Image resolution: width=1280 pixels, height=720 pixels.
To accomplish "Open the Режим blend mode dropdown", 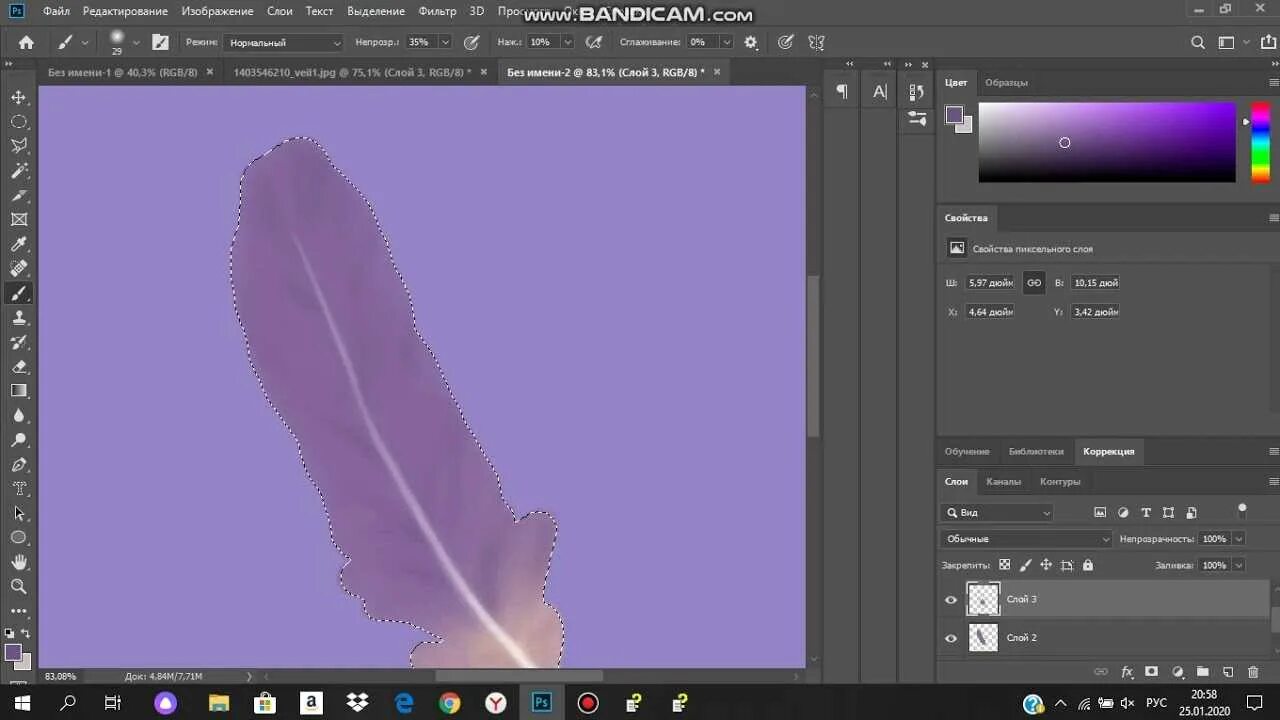I will pyautogui.click(x=283, y=42).
